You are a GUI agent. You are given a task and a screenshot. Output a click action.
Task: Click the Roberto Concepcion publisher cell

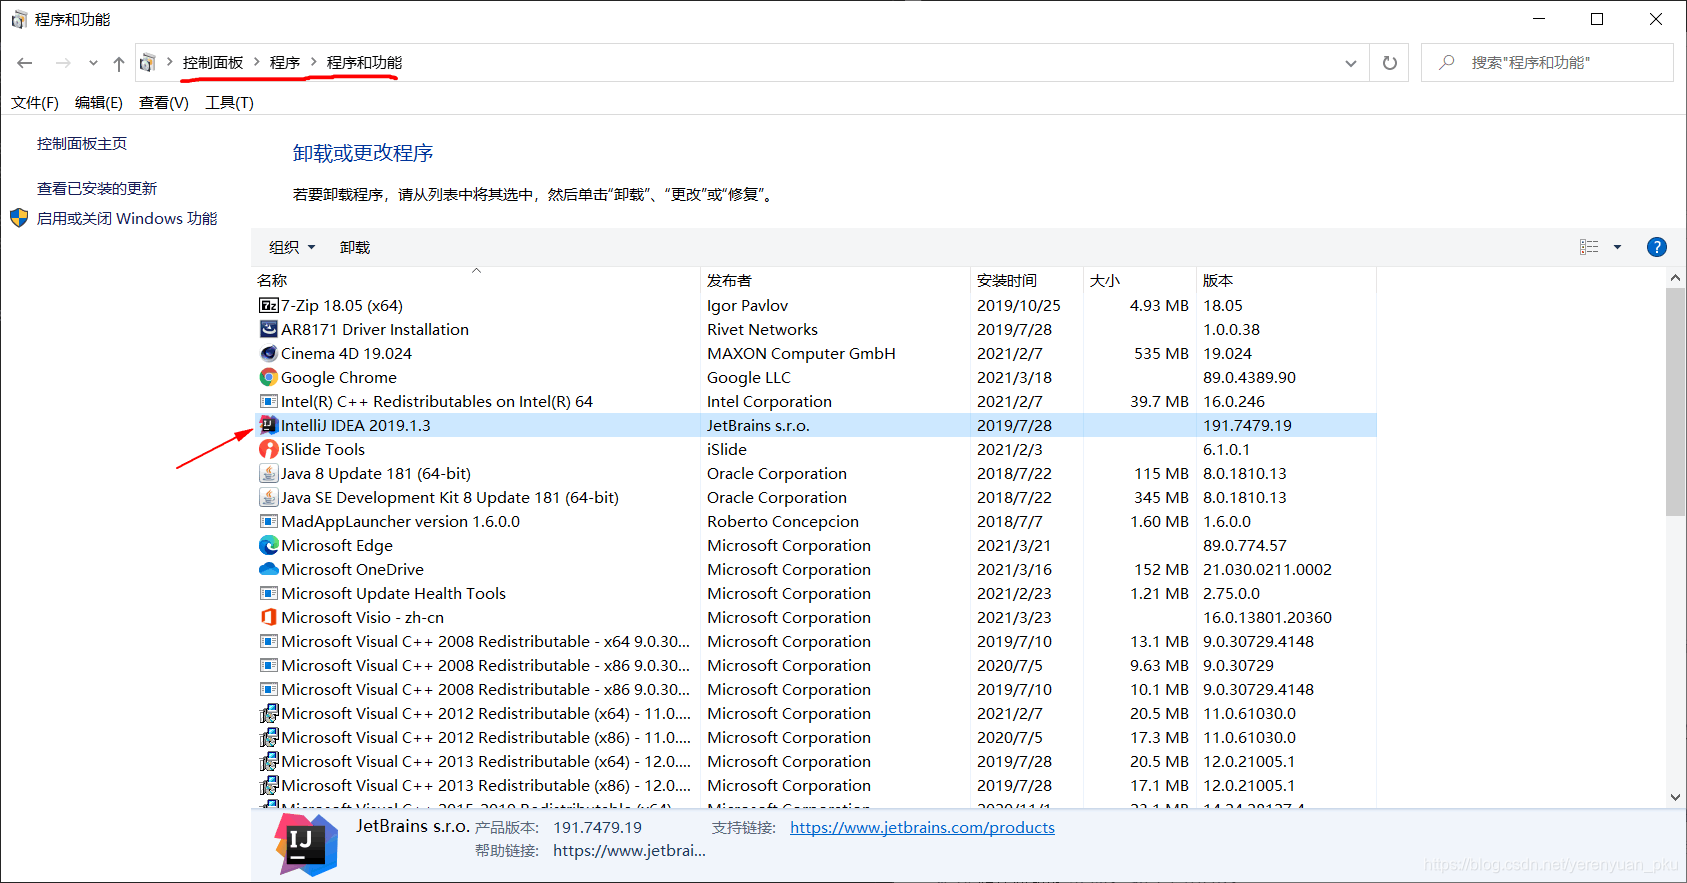783,522
